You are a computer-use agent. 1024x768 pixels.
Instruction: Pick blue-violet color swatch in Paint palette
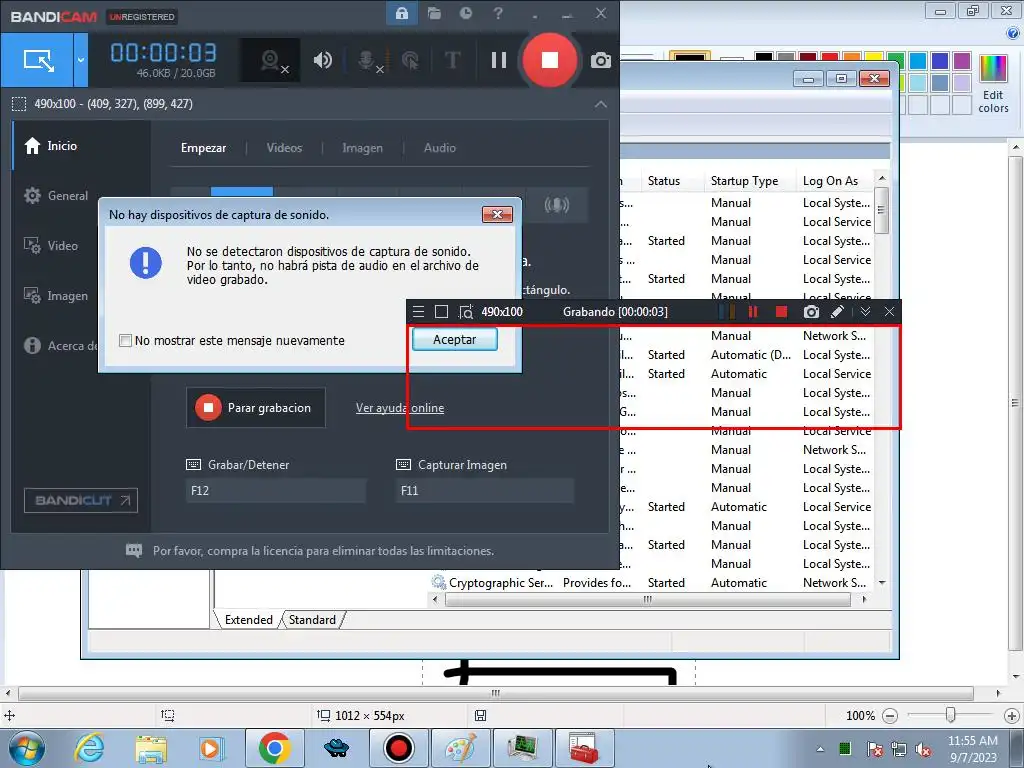940,61
